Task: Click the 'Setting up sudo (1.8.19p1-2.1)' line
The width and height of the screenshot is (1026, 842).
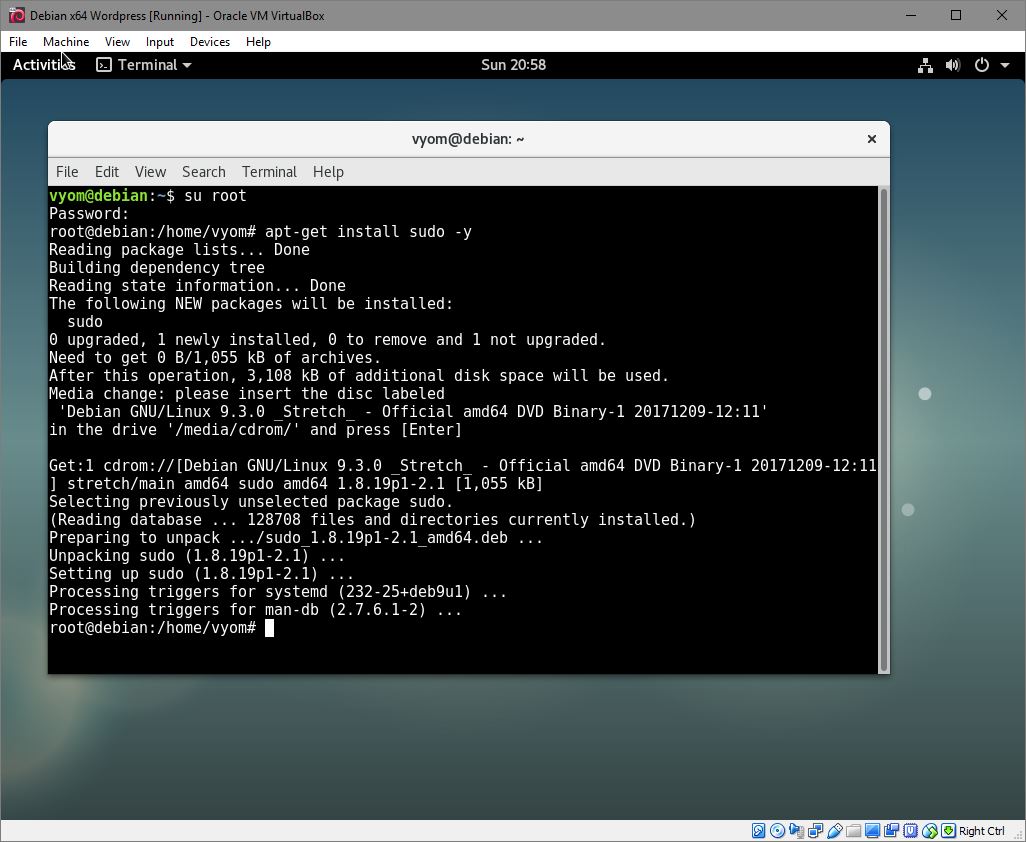Action: tap(202, 574)
